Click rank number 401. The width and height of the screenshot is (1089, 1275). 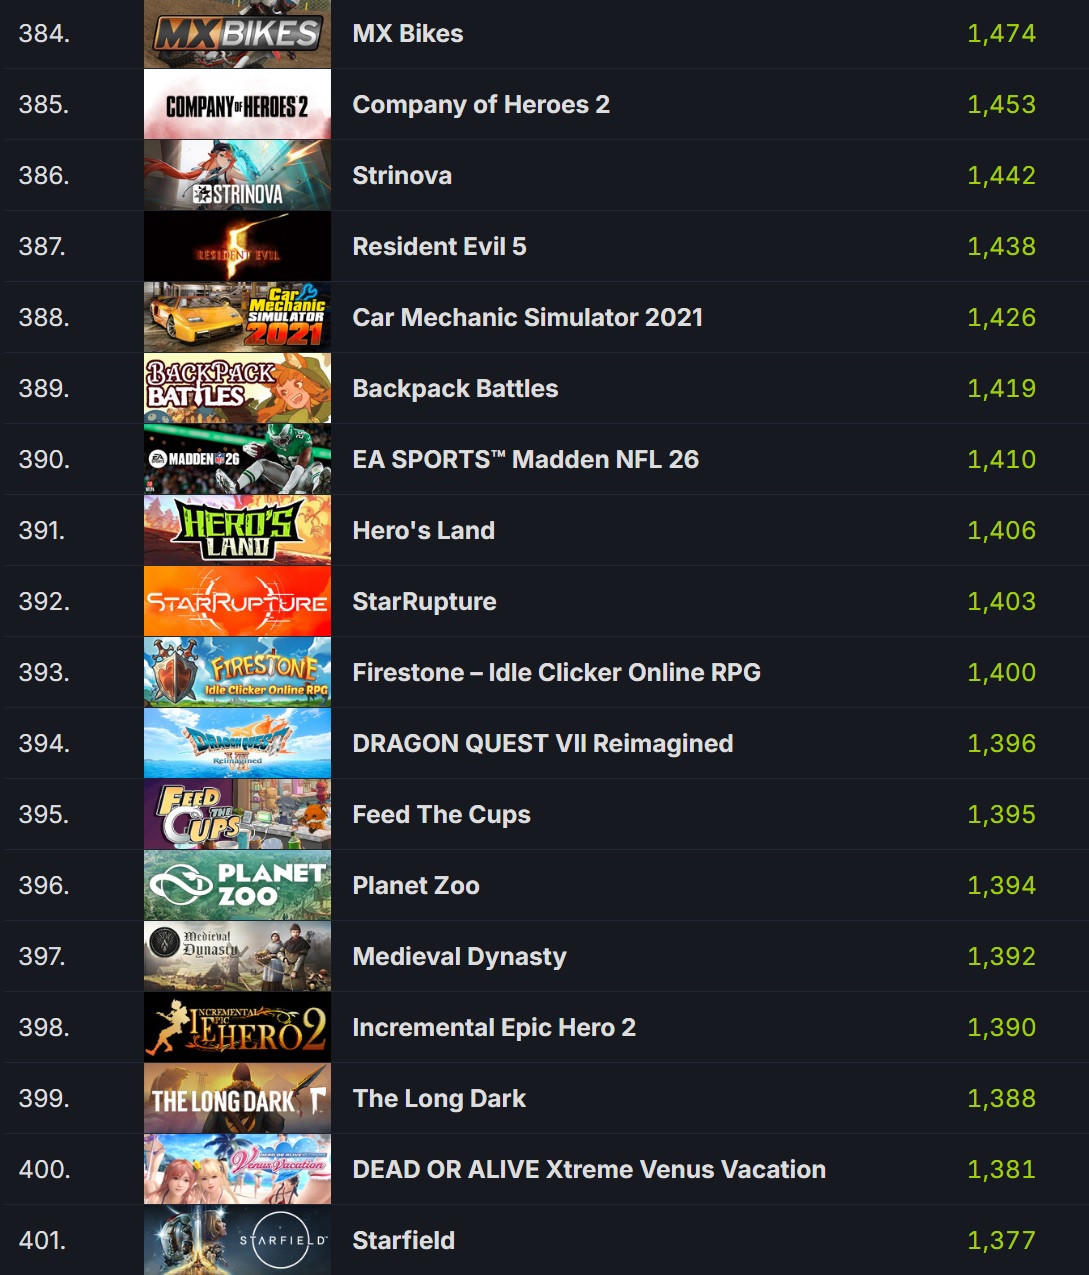pos(42,1241)
